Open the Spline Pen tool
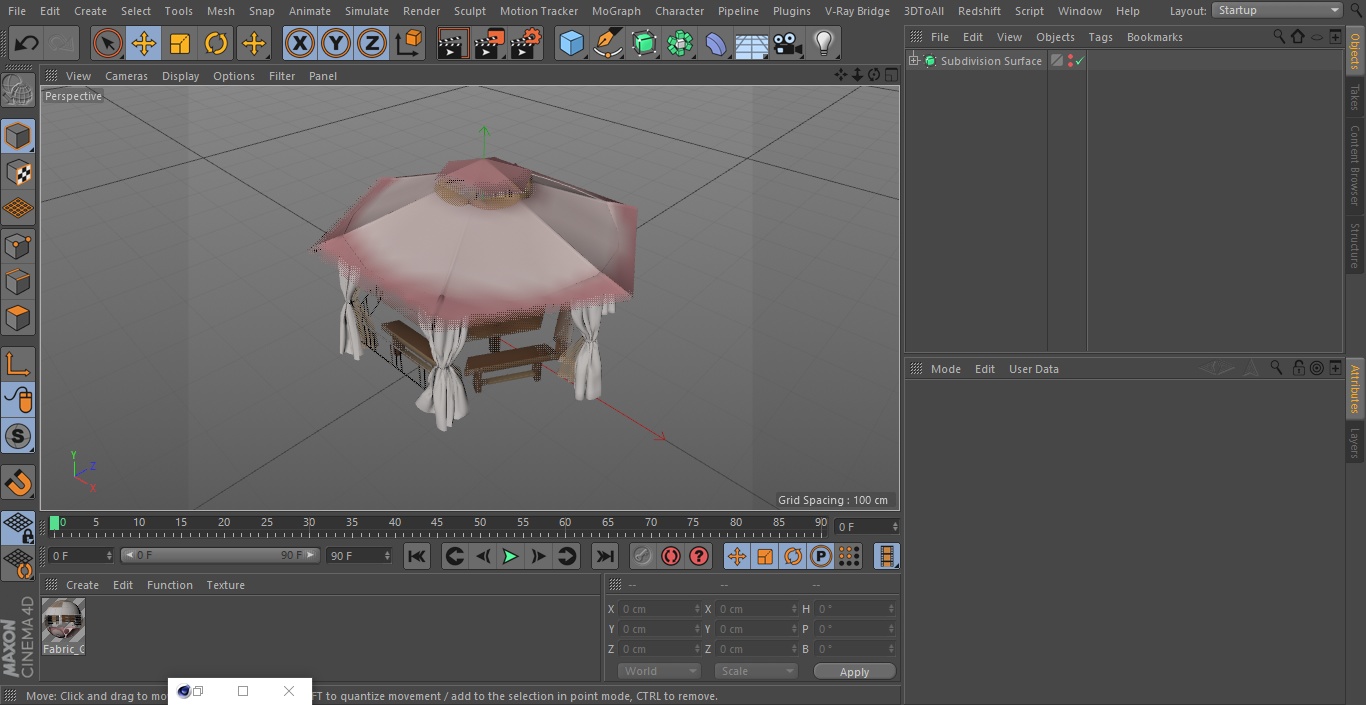Screen dimensions: 1366x705 click(x=607, y=43)
